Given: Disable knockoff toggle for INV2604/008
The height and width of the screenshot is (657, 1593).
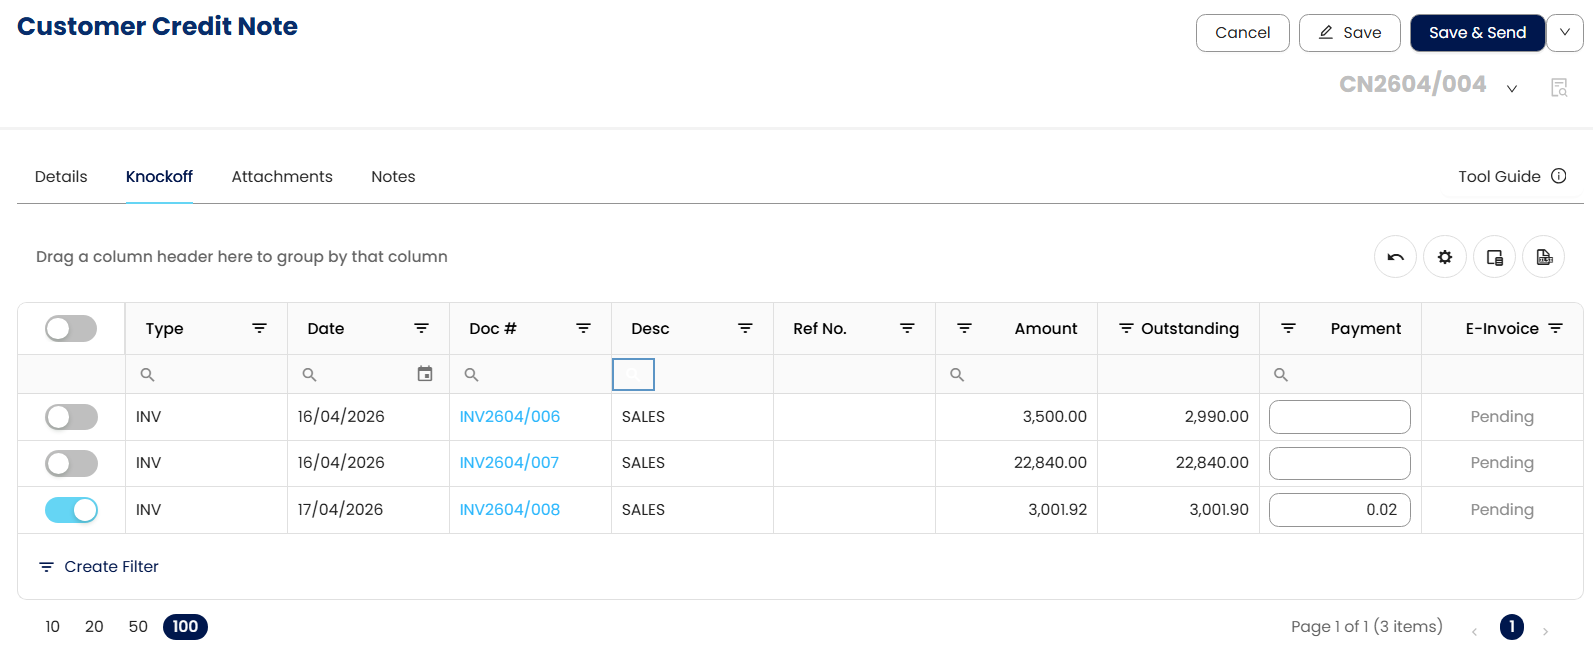Looking at the screenshot, I should pyautogui.click(x=71, y=510).
